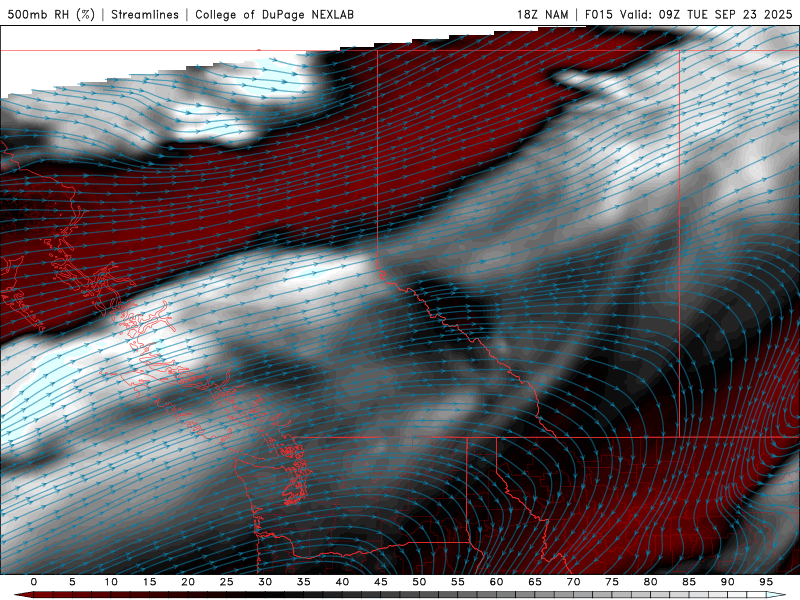Click the "College of DuPage NEXLAB" header text

pos(274,14)
